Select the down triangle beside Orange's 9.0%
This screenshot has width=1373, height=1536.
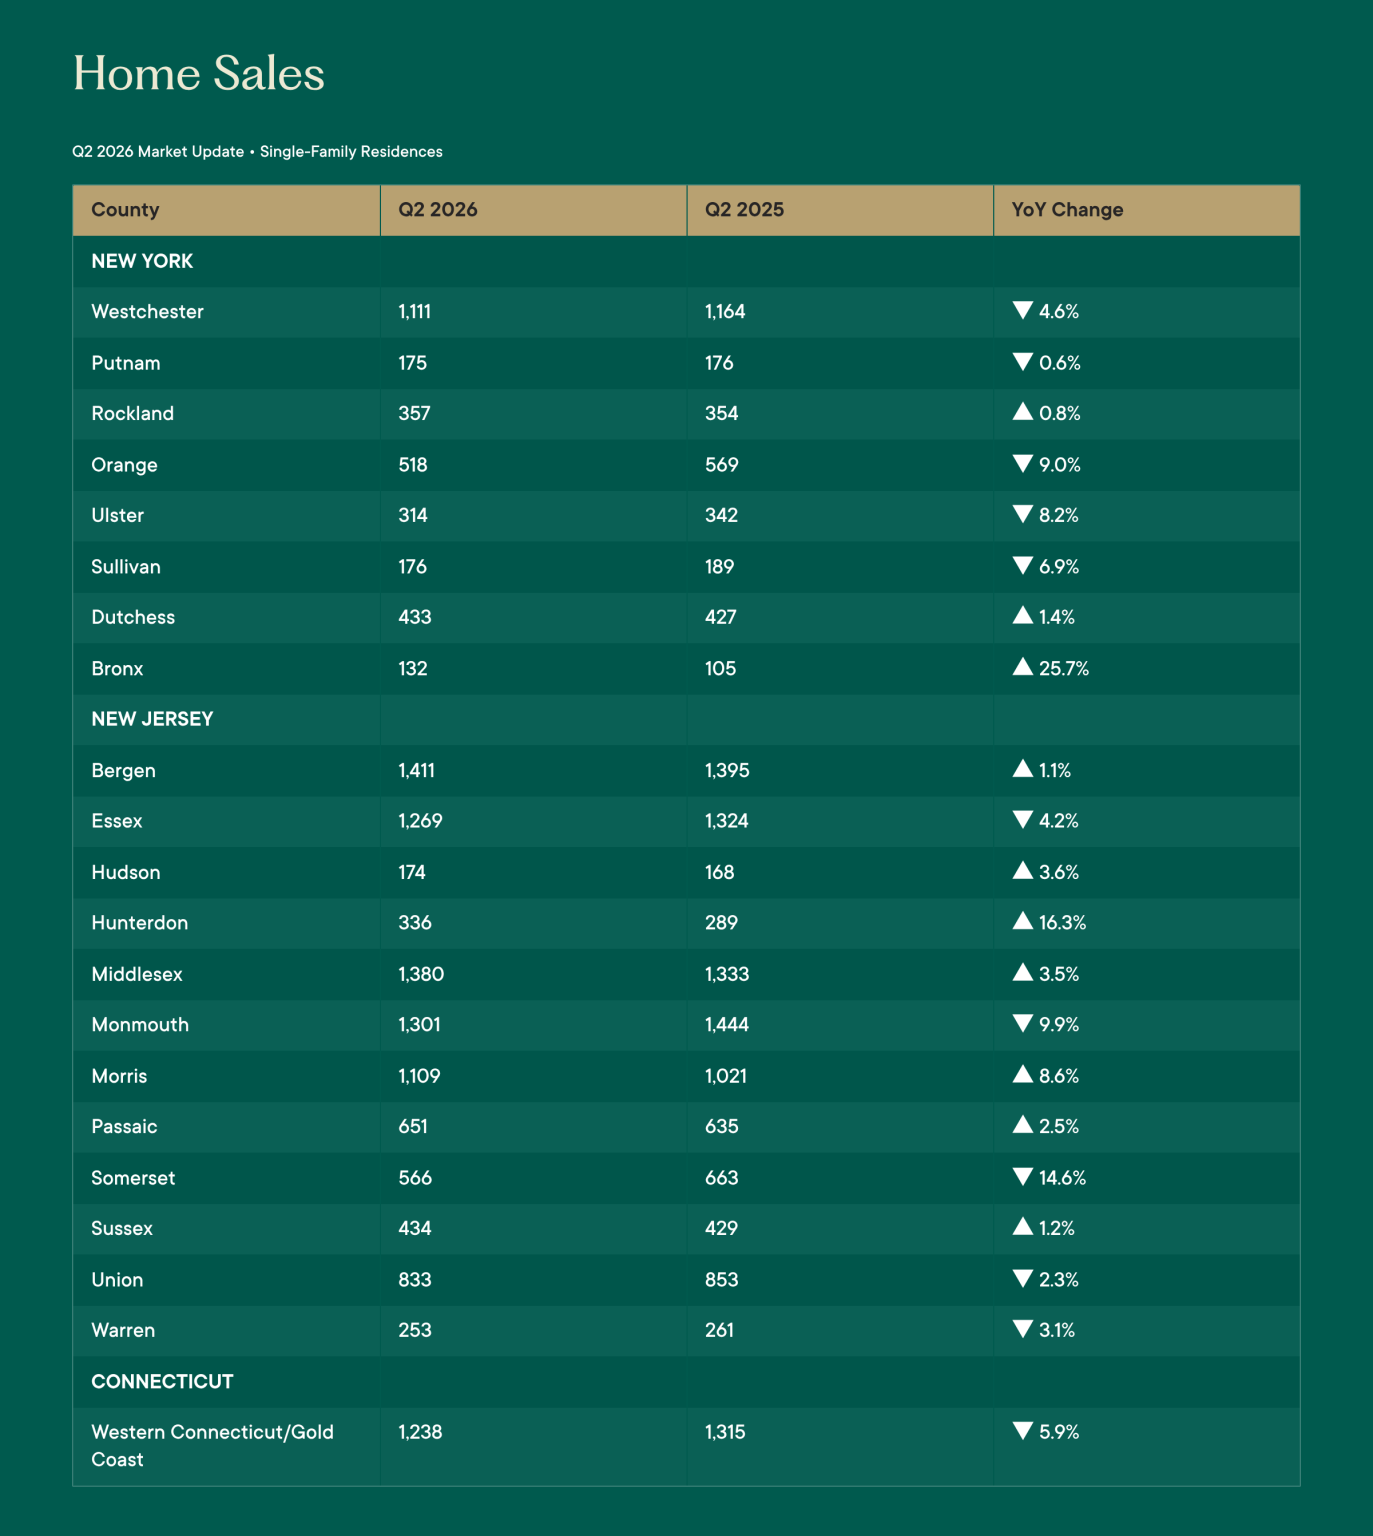tap(1022, 463)
